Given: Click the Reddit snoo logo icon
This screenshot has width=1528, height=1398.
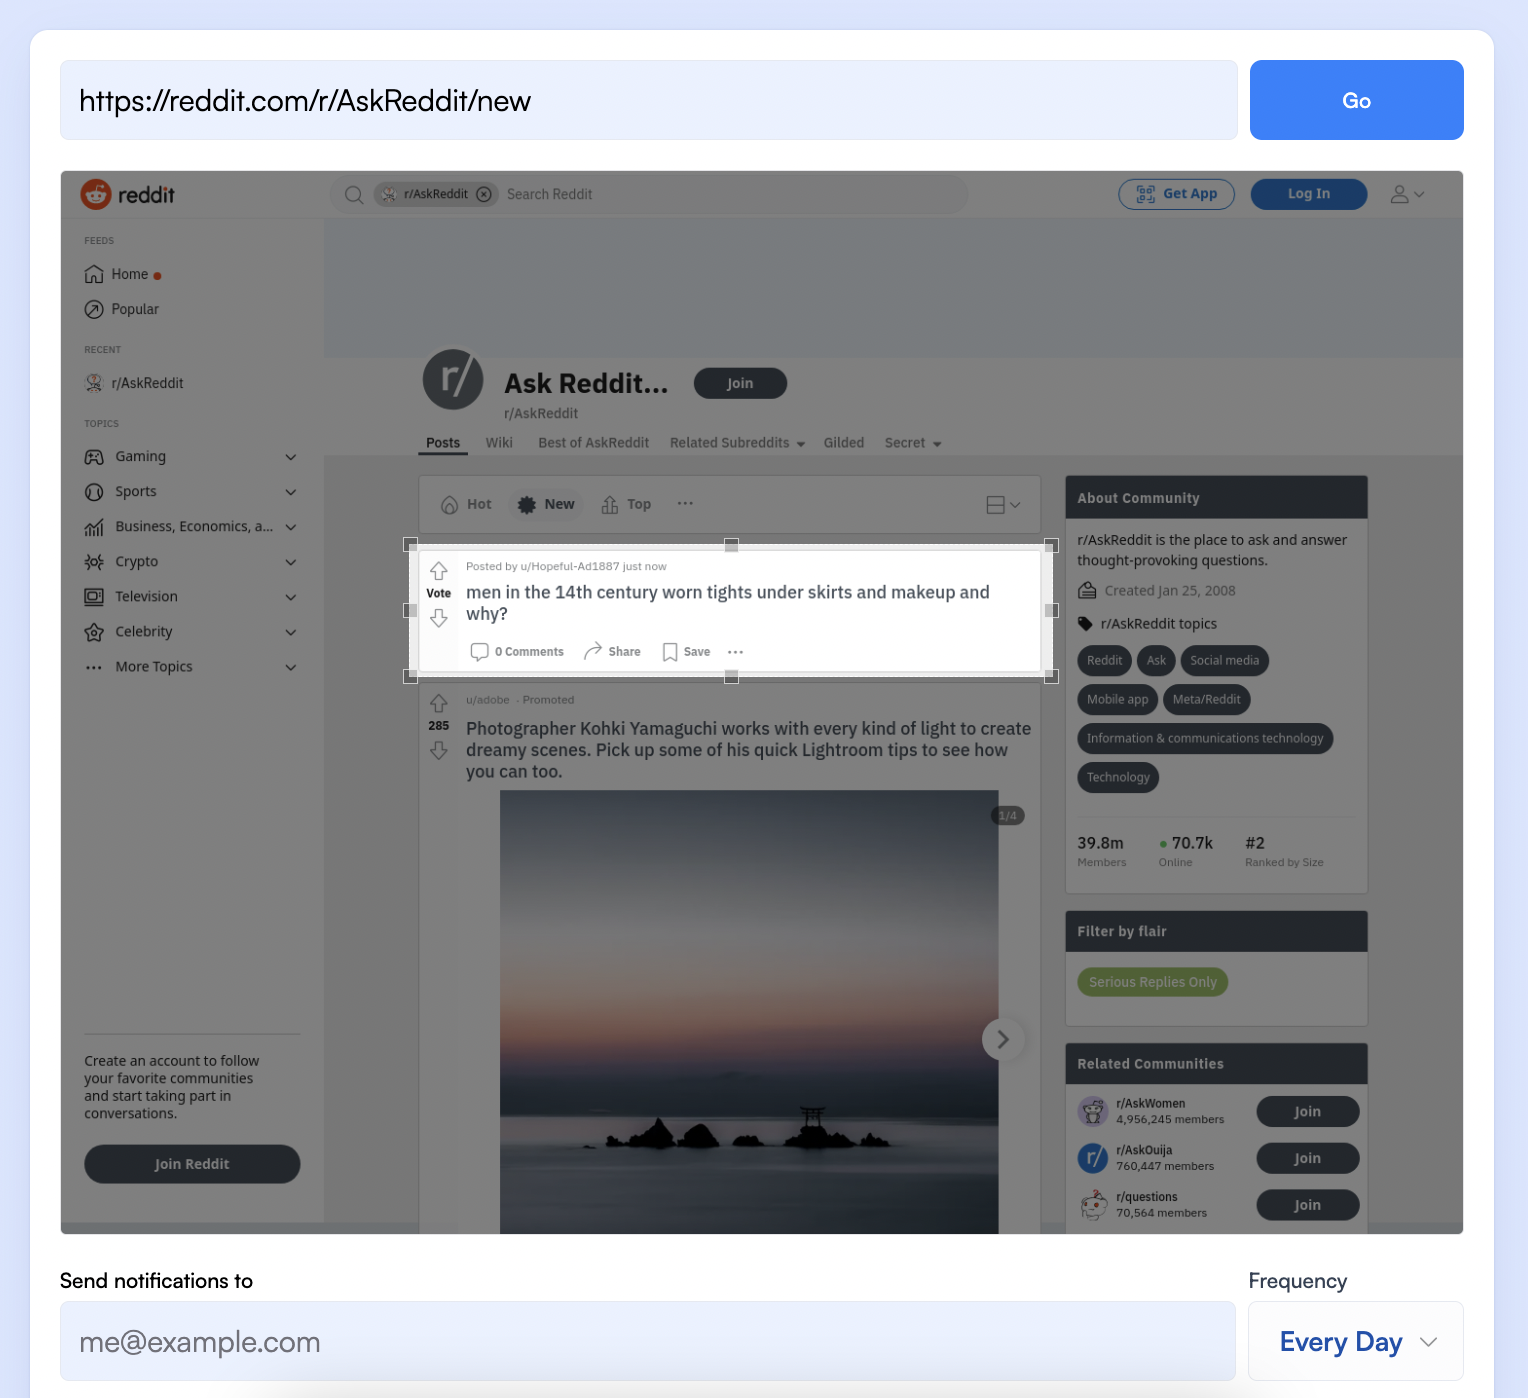Looking at the screenshot, I should [x=96, y=194].
